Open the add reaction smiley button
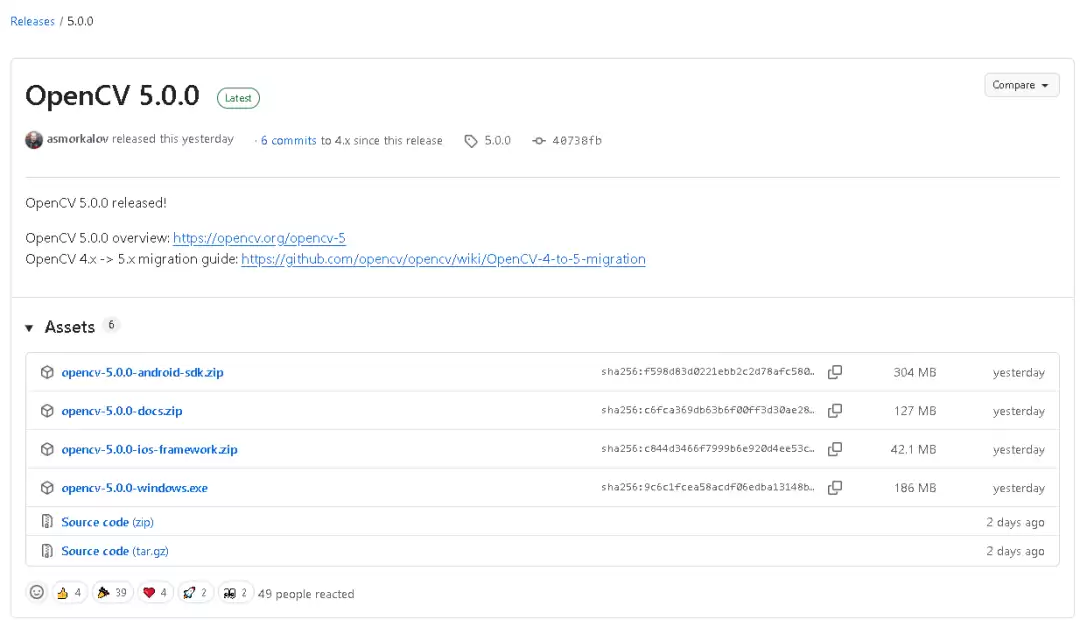1080x620 pixels. (x=37, y=592)
